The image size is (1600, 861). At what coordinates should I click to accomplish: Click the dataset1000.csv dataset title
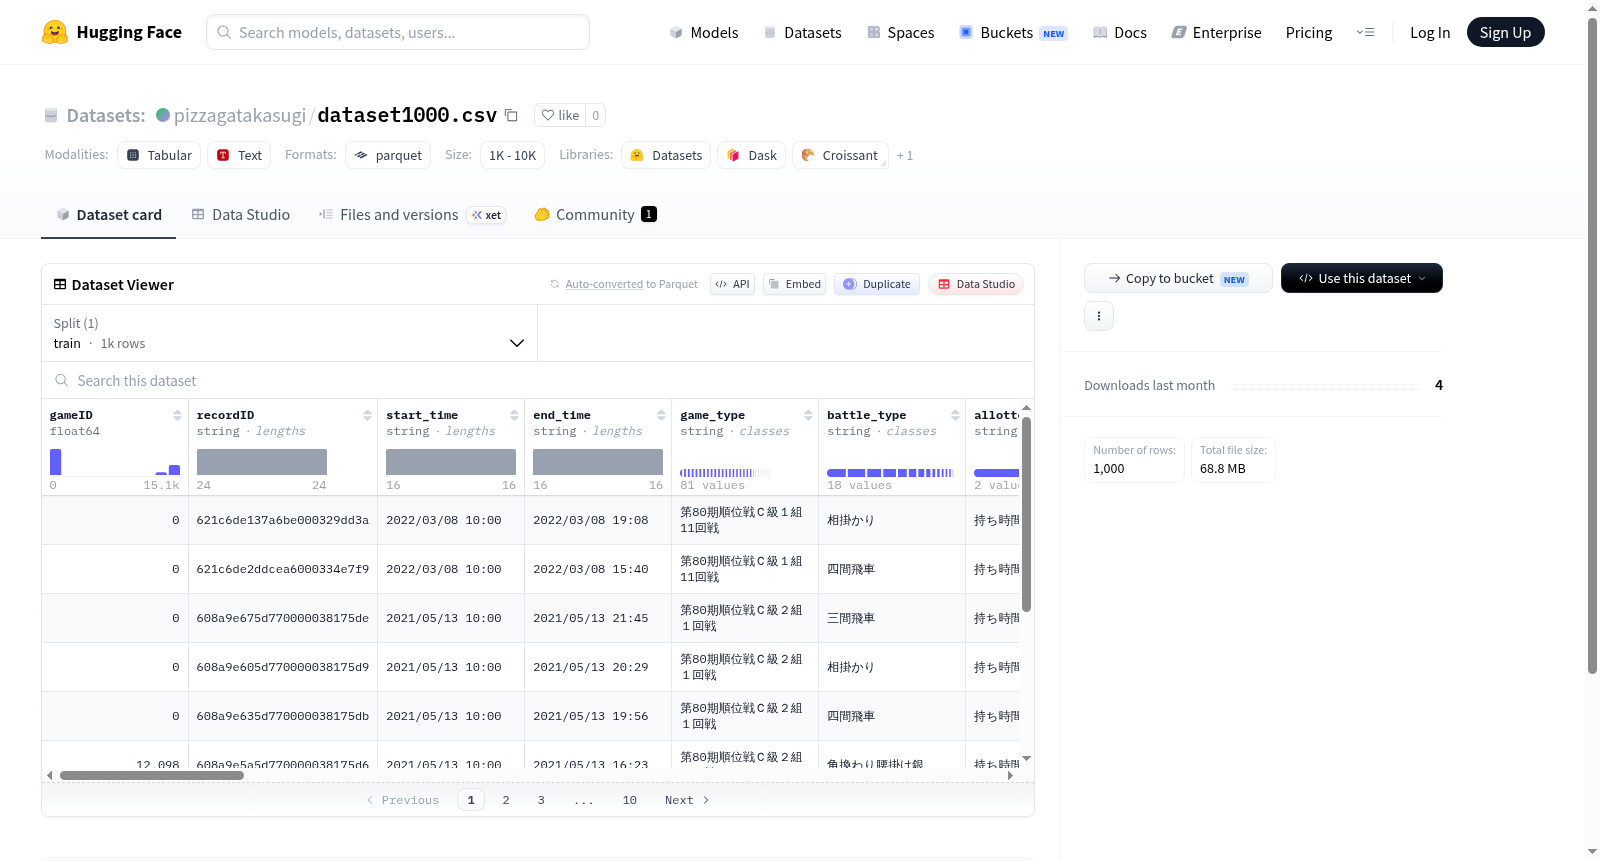[407, 115]
